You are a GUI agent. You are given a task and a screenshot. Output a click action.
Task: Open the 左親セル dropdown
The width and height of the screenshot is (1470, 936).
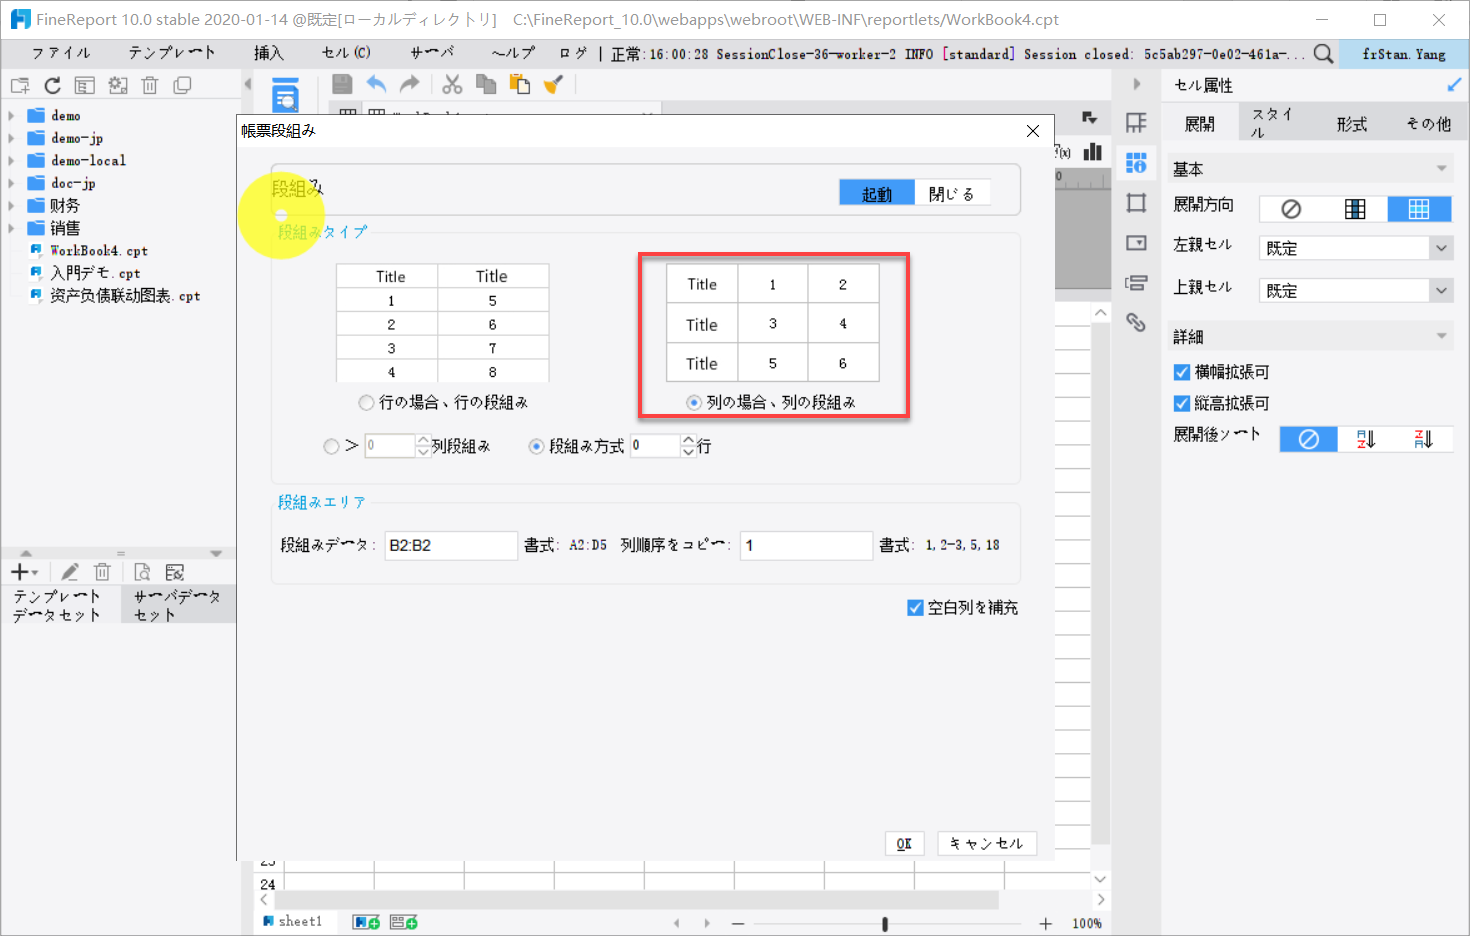[x=1442, y=247]
